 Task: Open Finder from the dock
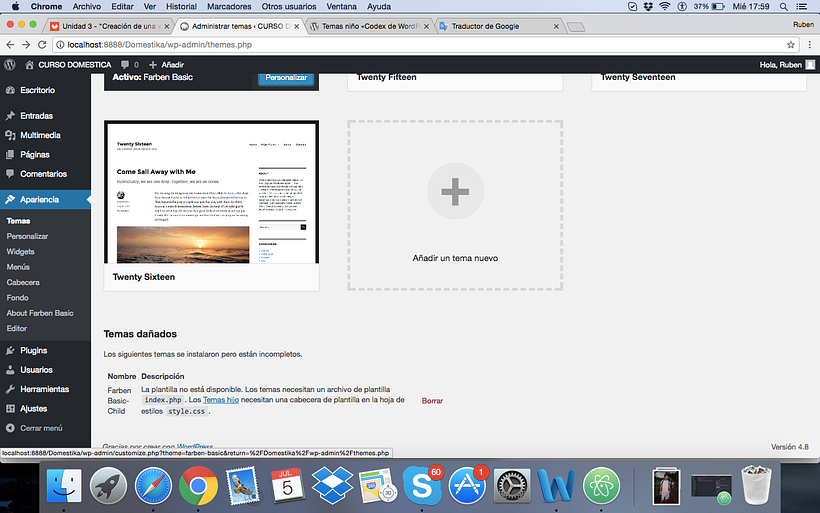64,486
